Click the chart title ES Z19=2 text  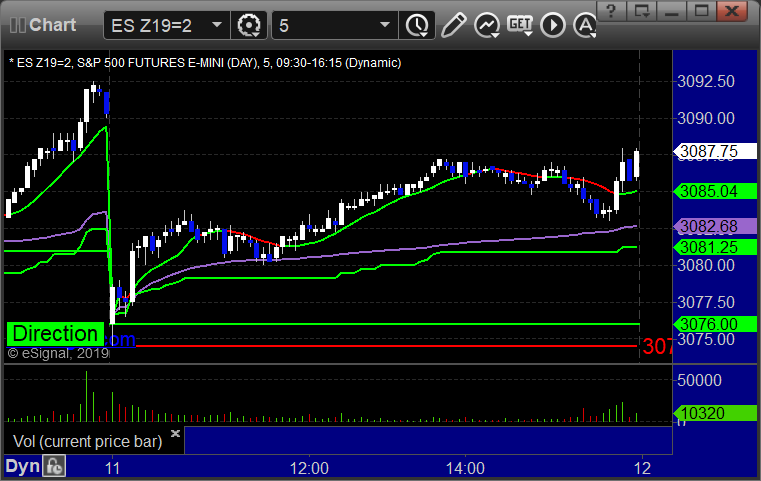205,63
